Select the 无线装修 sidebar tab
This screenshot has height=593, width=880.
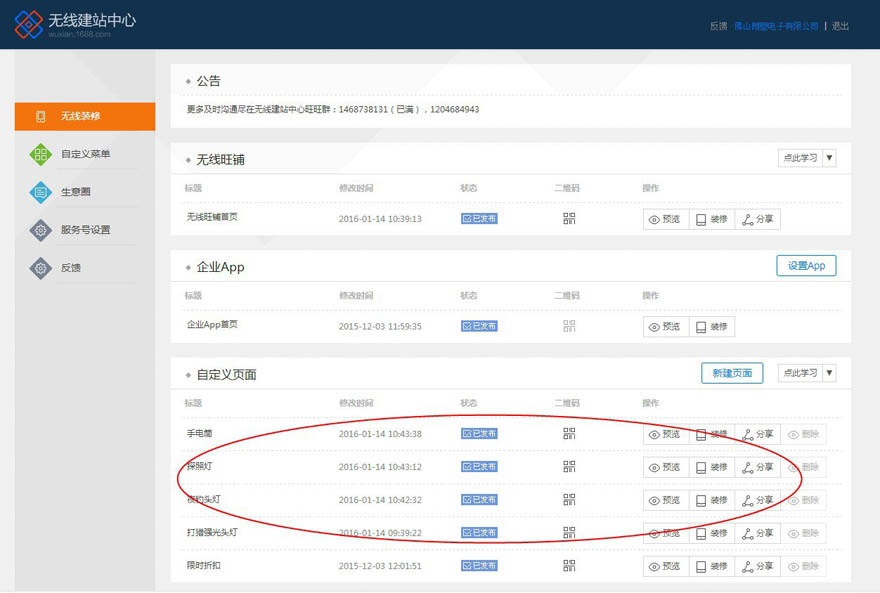click(x=85, y=116)
